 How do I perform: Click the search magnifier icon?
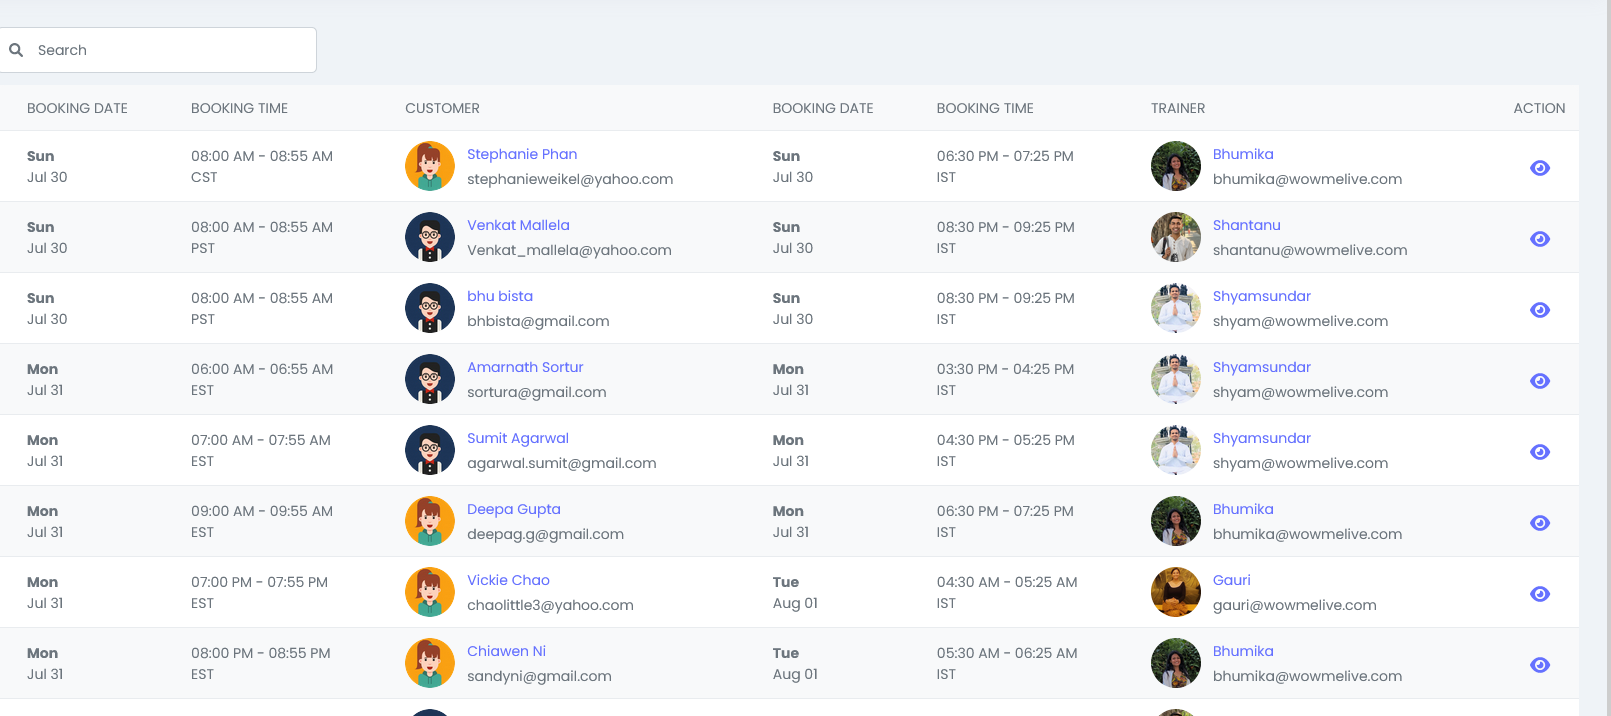16,50
